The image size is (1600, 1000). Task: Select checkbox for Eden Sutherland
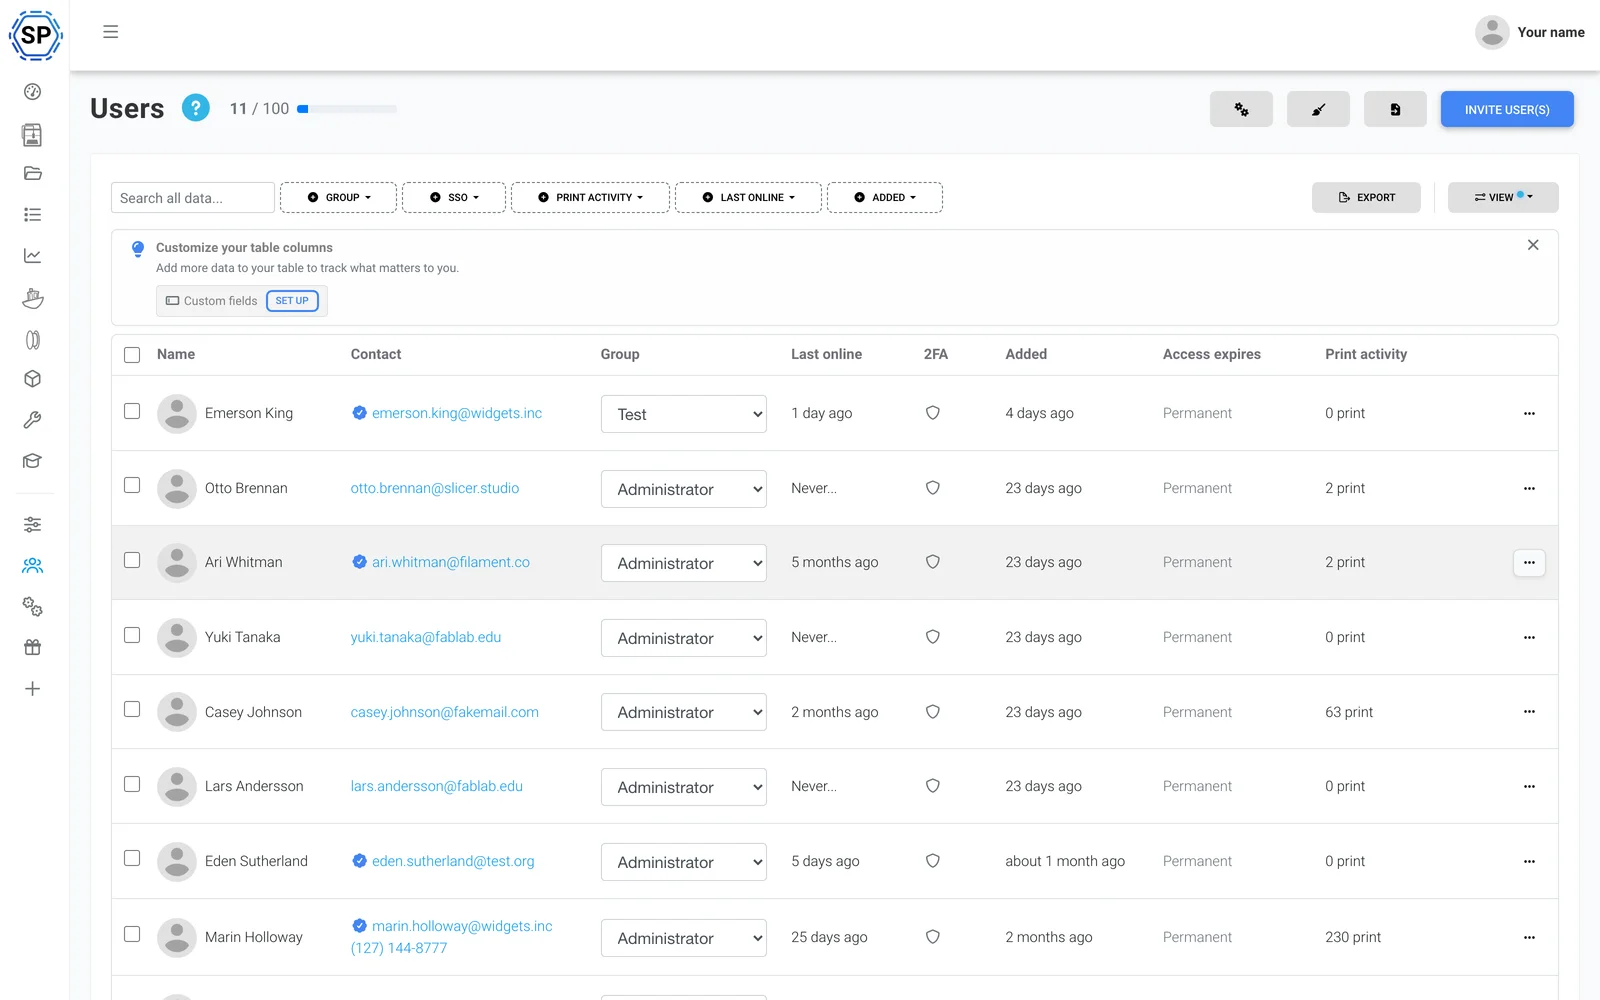(x=132, y=858)
